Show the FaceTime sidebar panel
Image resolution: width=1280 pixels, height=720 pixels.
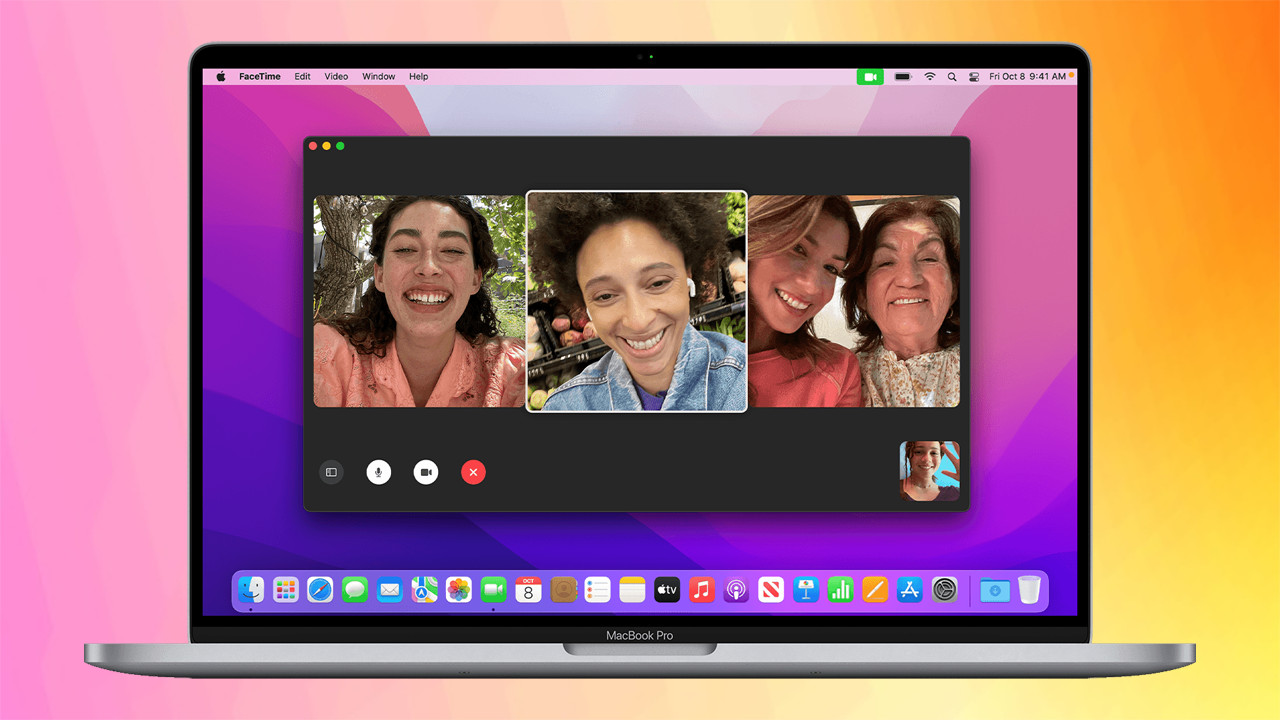[331, 472]
